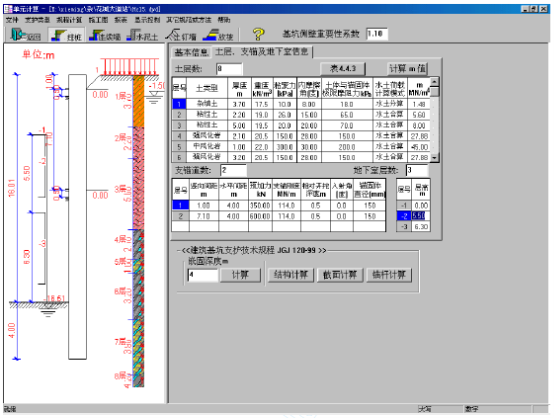Click the 嵌固深度 input field
The image size is (554, 418).
tap(202, 275)
